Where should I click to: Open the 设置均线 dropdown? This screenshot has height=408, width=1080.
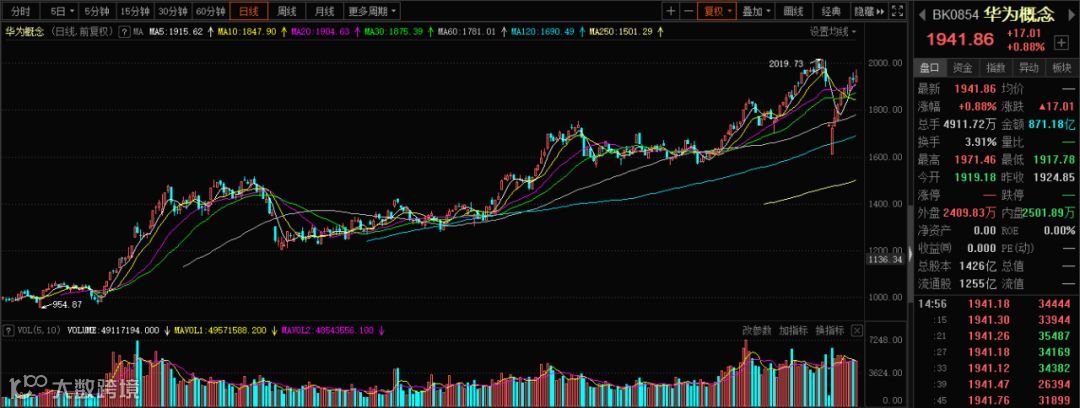833,32
